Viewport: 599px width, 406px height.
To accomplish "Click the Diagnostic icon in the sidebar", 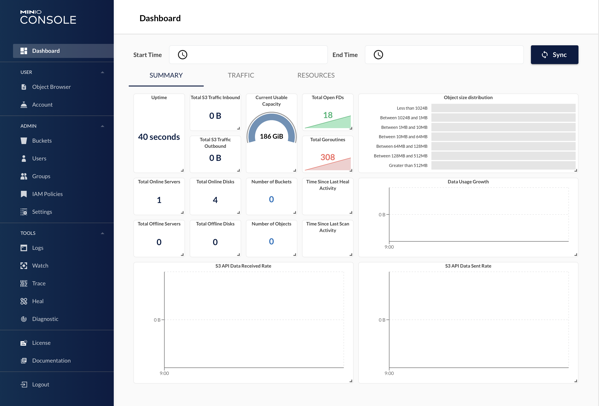I will pyautogui.click(x=24, y=319).
